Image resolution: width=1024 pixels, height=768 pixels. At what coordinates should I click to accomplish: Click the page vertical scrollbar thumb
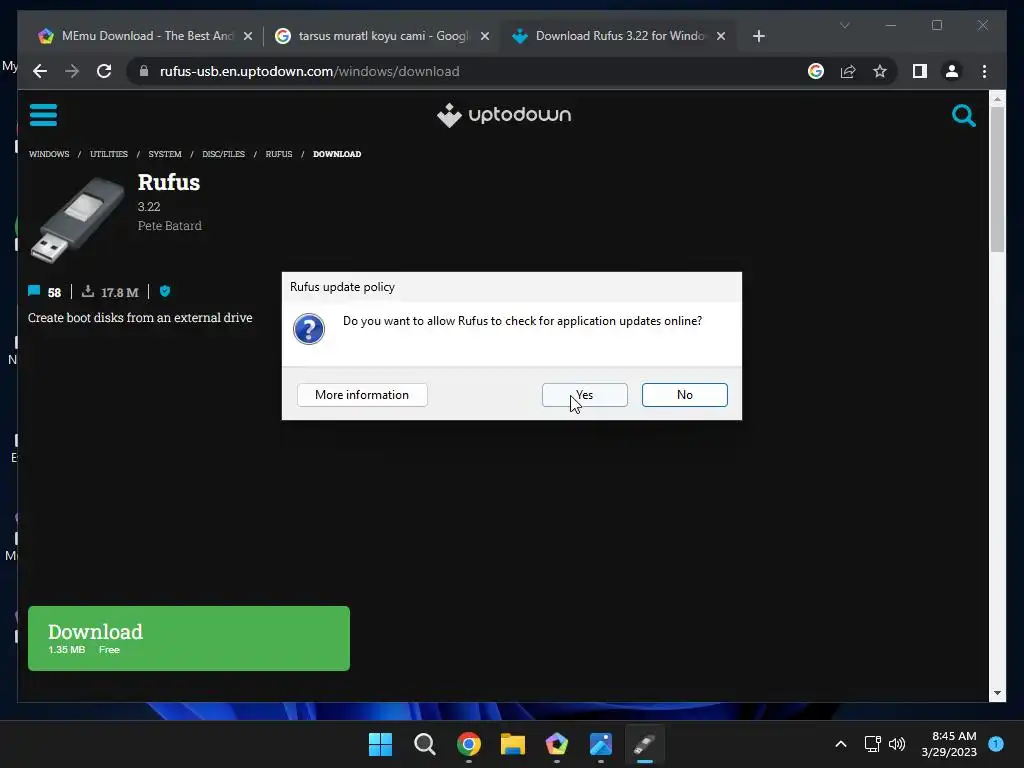pos(997,180)
